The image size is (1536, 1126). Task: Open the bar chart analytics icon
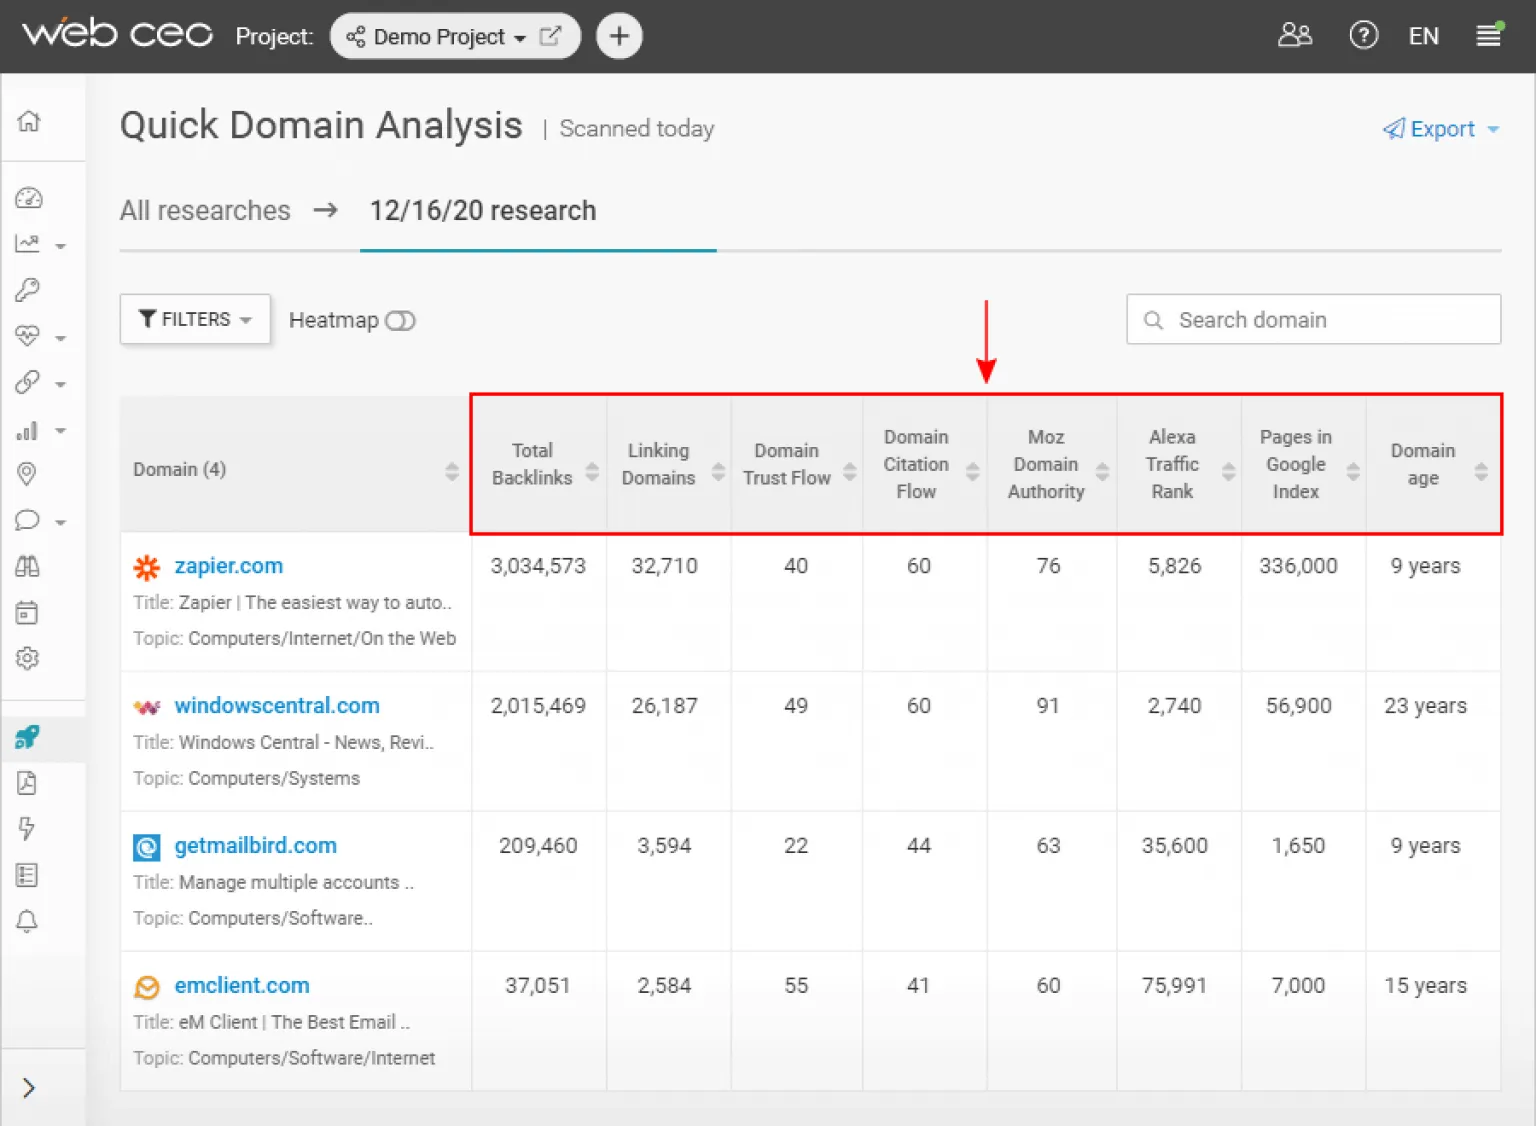[x=27, y=430]
